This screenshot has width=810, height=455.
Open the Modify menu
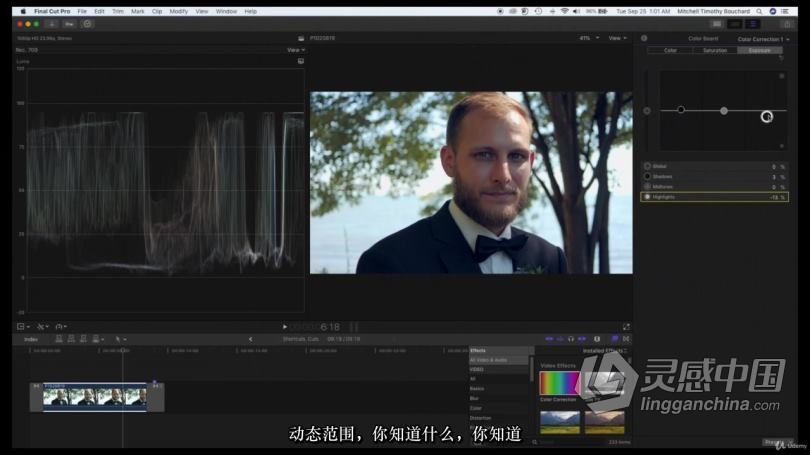tap(179, 11)
